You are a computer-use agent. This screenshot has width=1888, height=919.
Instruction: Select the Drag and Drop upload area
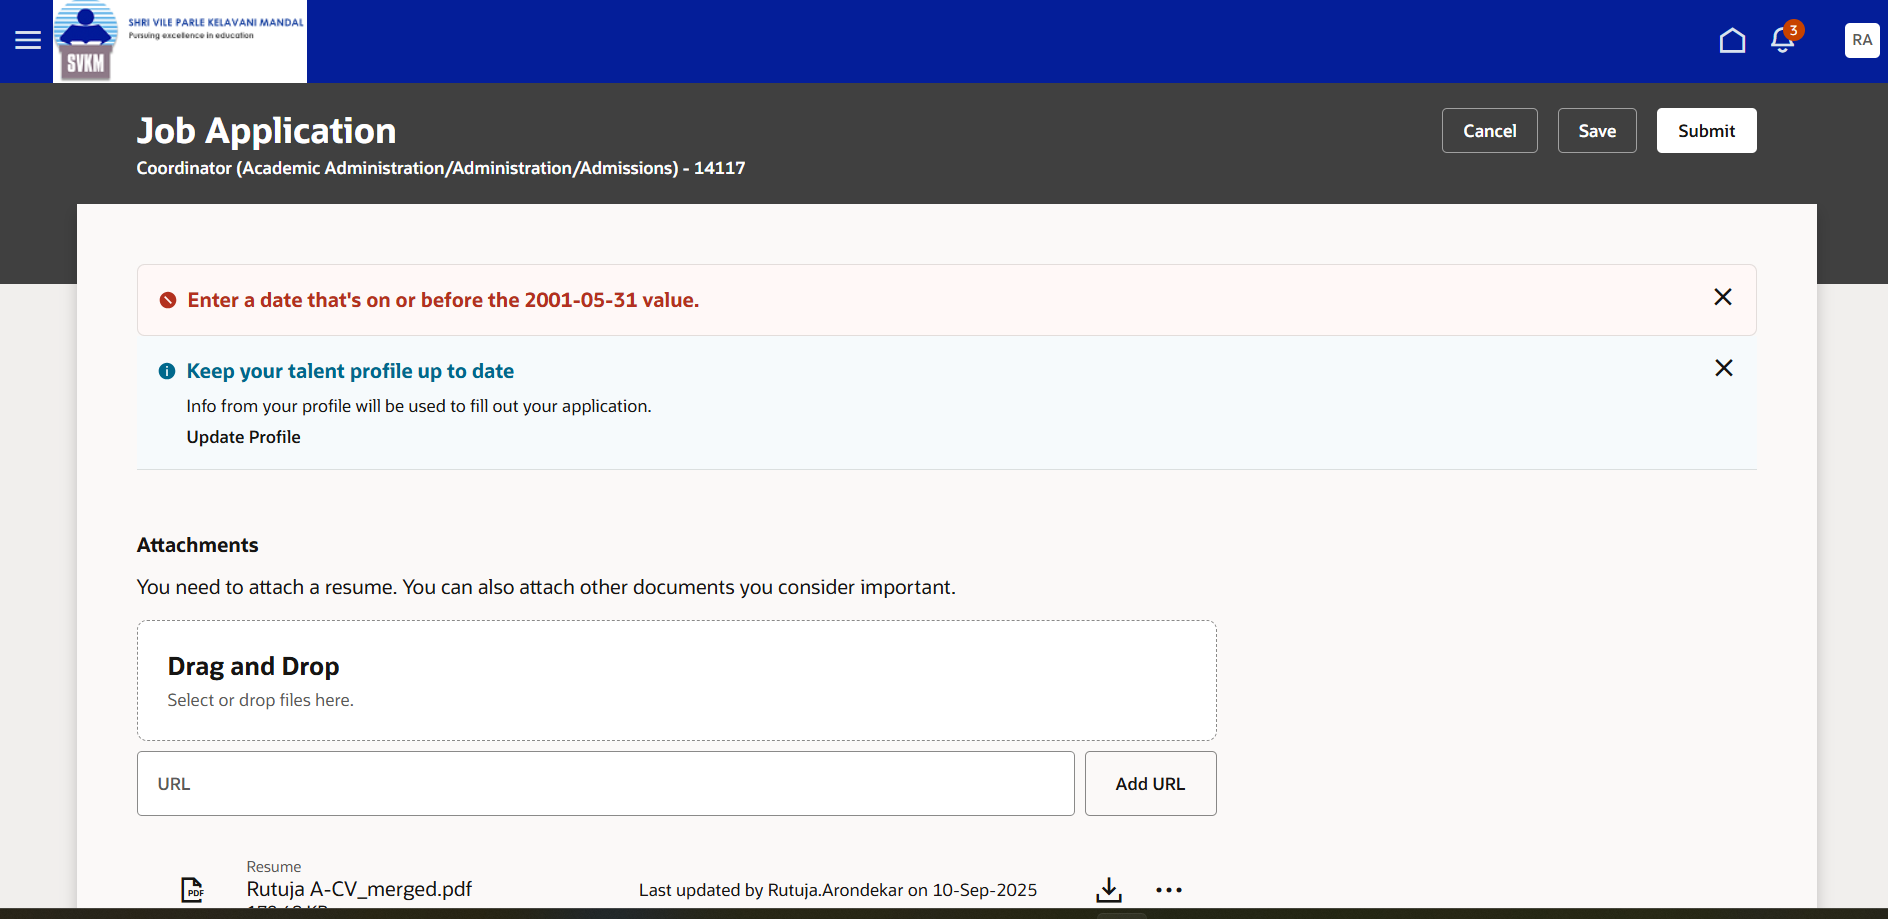(677, 681)
